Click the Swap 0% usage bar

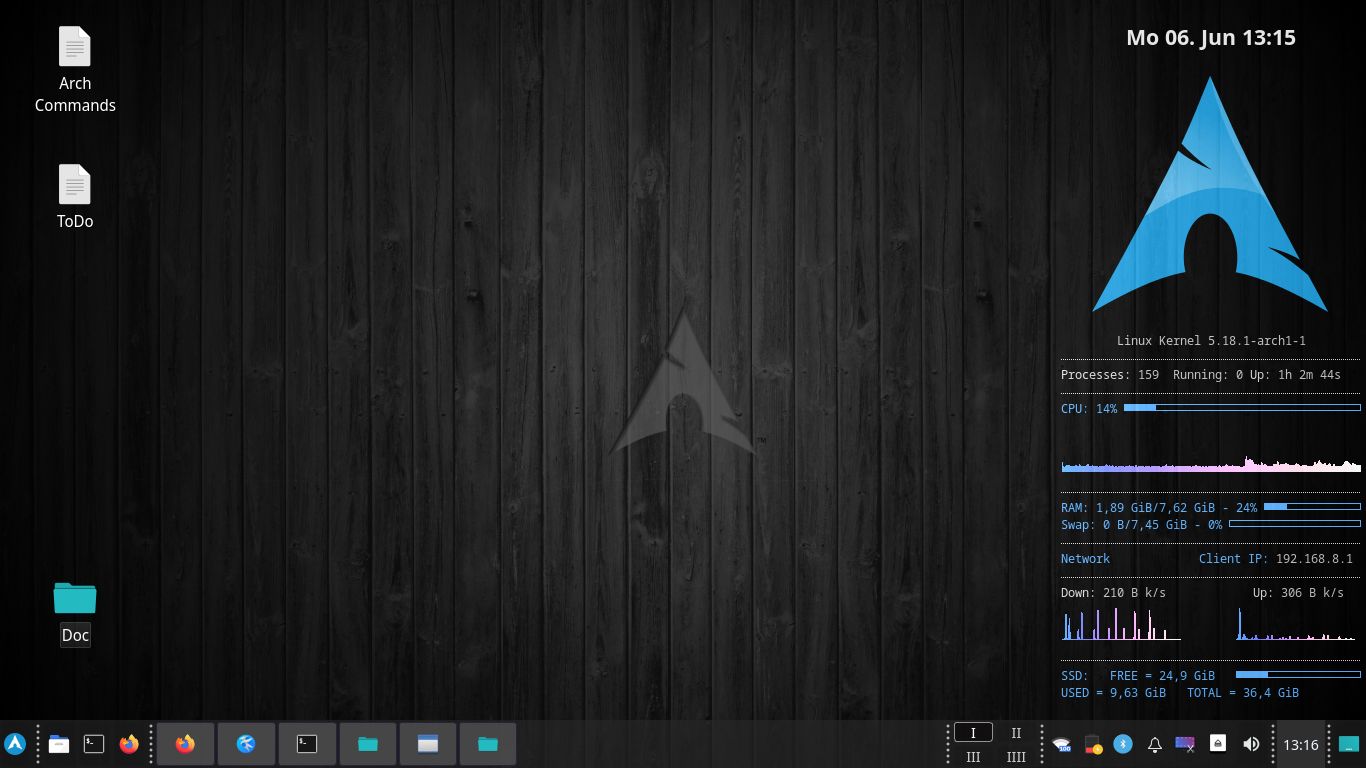tap(1295, 524)
